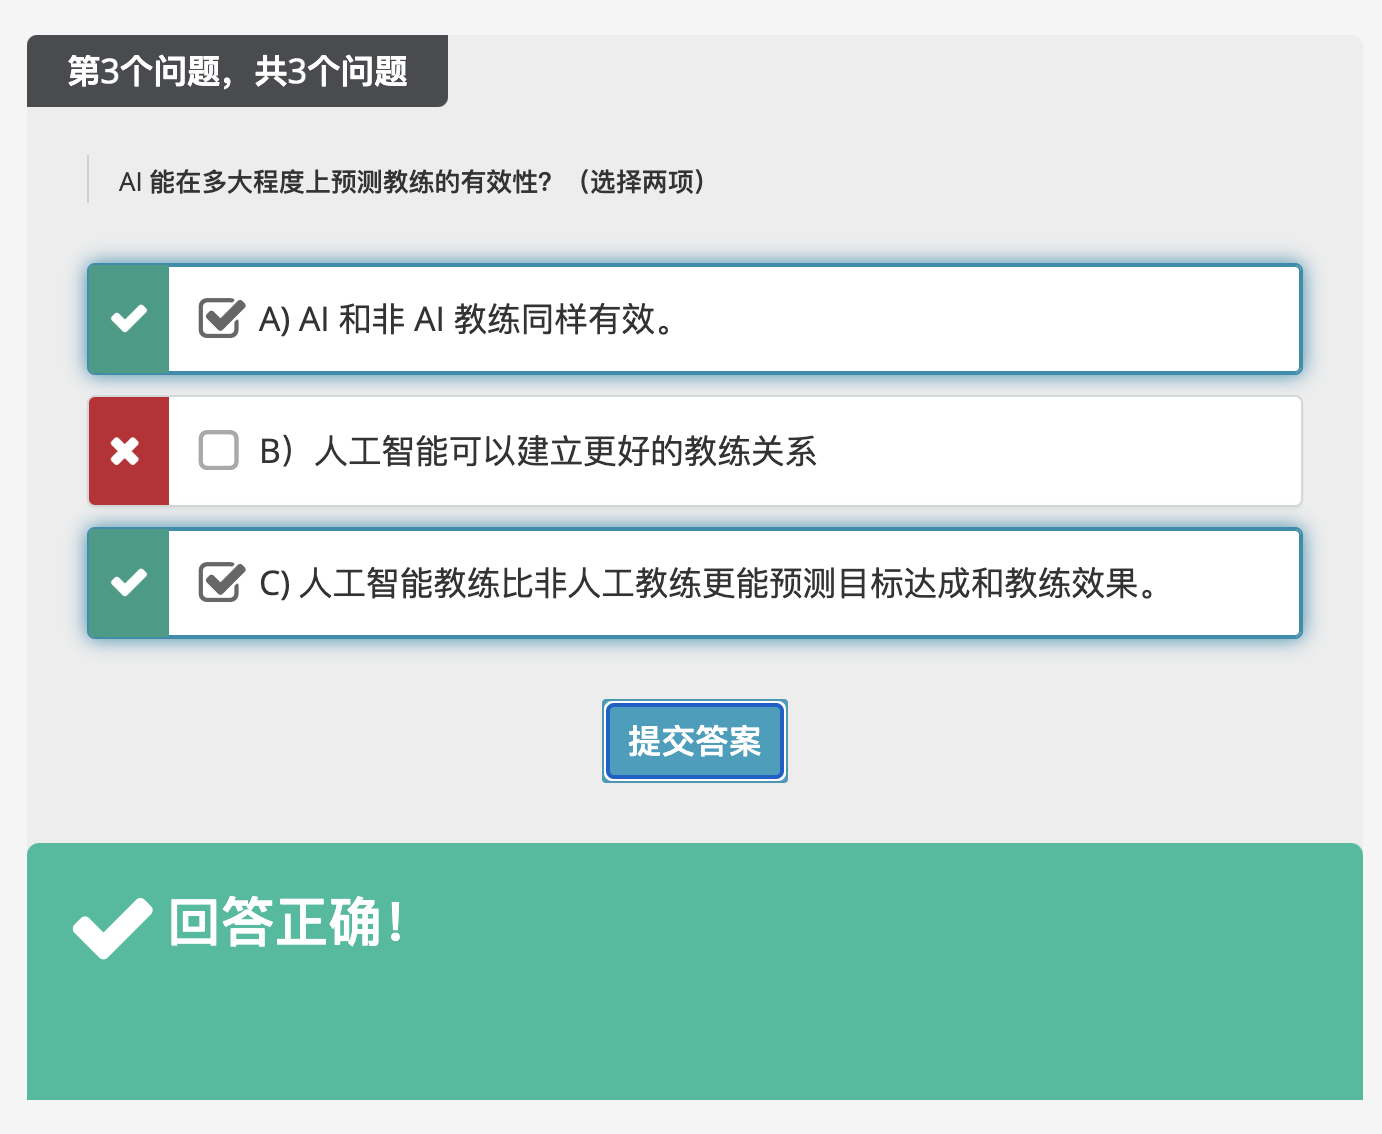
Task: Tick the empty checkbox for option B
Action: (x=219, y=450)
